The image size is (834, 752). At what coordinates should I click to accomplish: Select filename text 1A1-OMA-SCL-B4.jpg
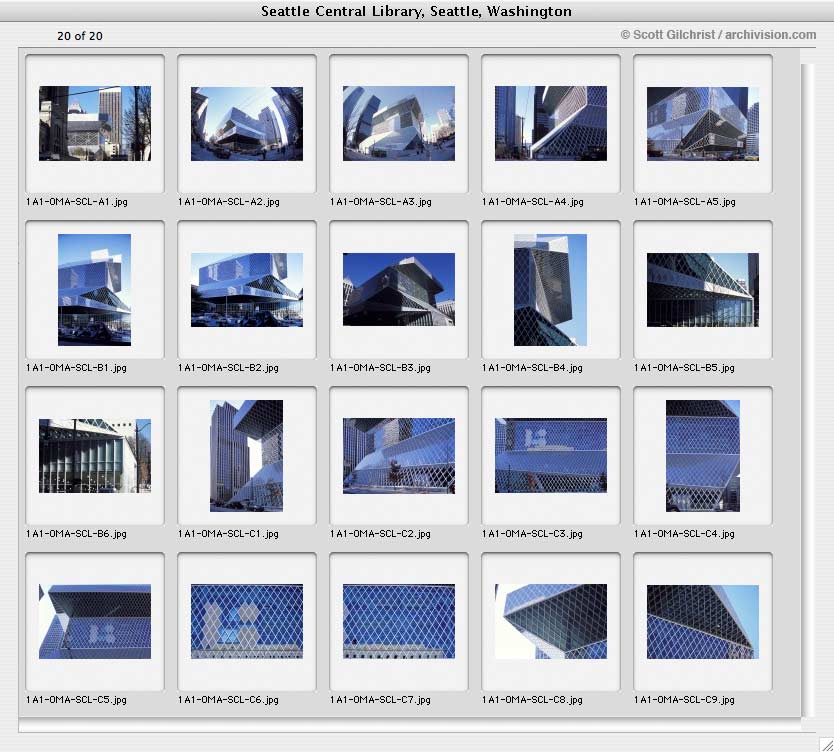coord(532,367)
